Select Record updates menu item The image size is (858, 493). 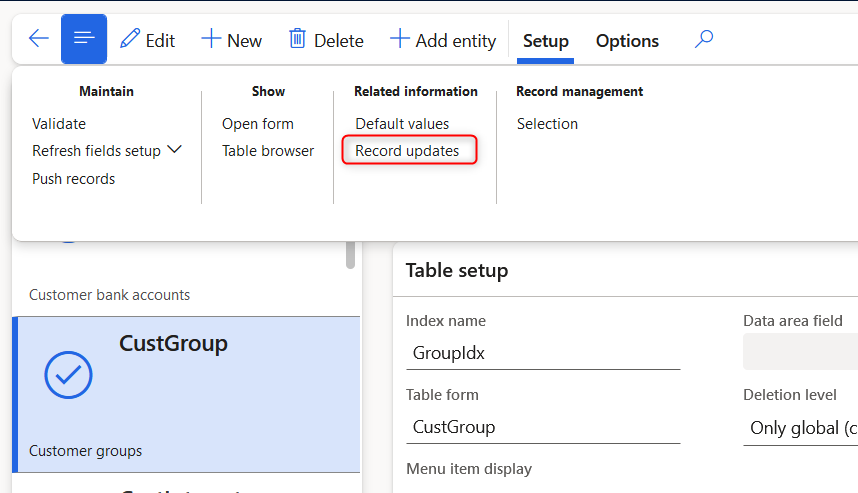(408, 151)
